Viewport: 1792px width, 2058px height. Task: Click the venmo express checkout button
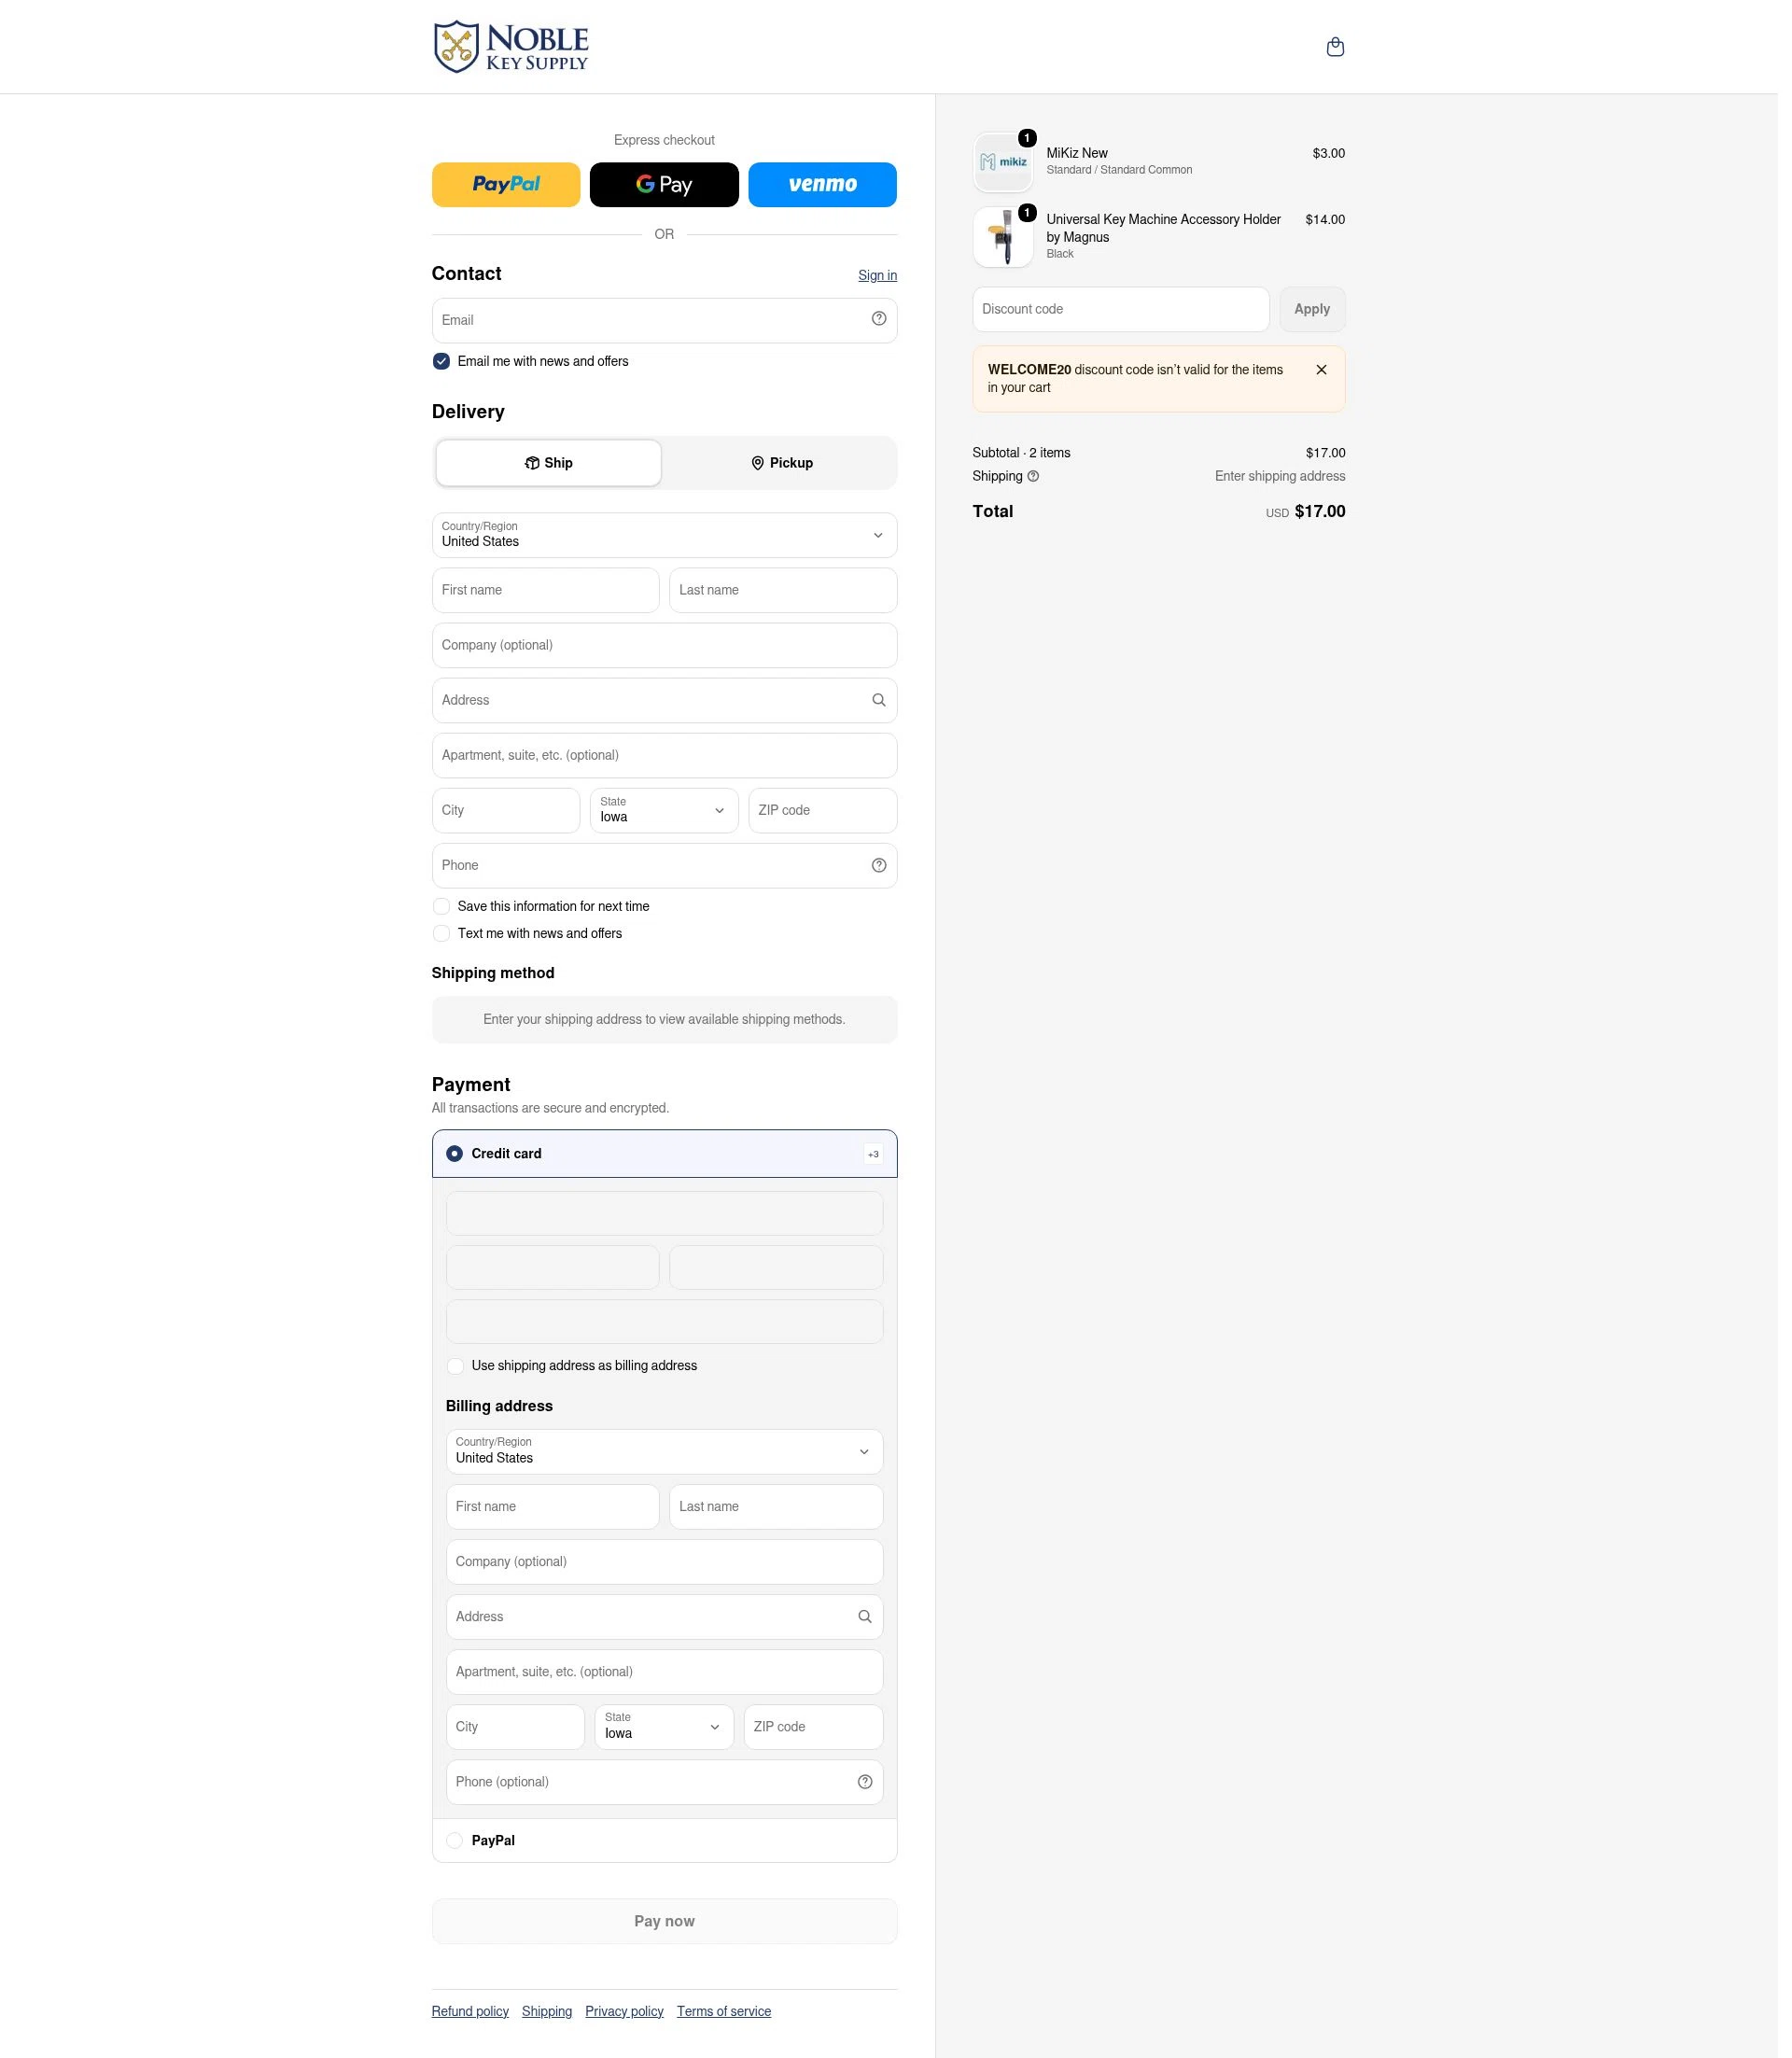click(828, 186)
